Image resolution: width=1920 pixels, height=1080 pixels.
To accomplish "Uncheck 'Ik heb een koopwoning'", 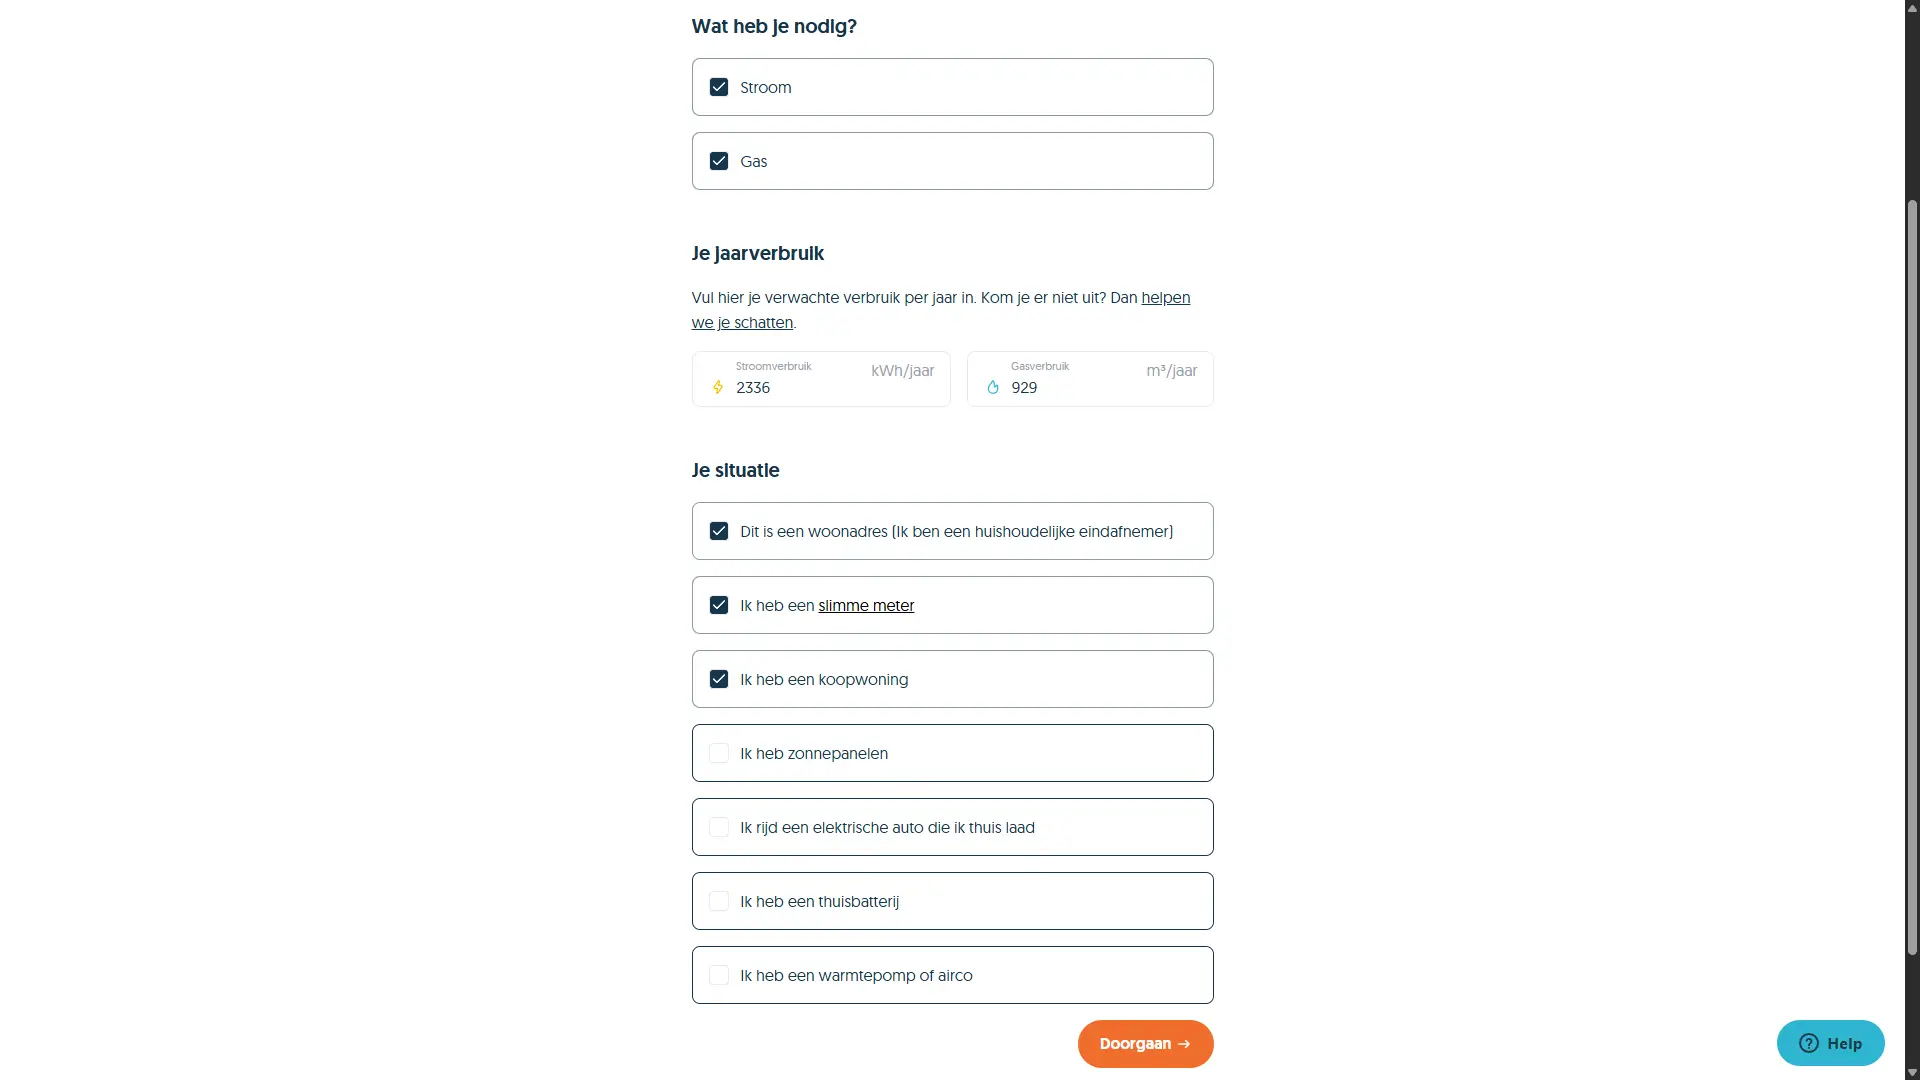I will (x=719, y=679).
